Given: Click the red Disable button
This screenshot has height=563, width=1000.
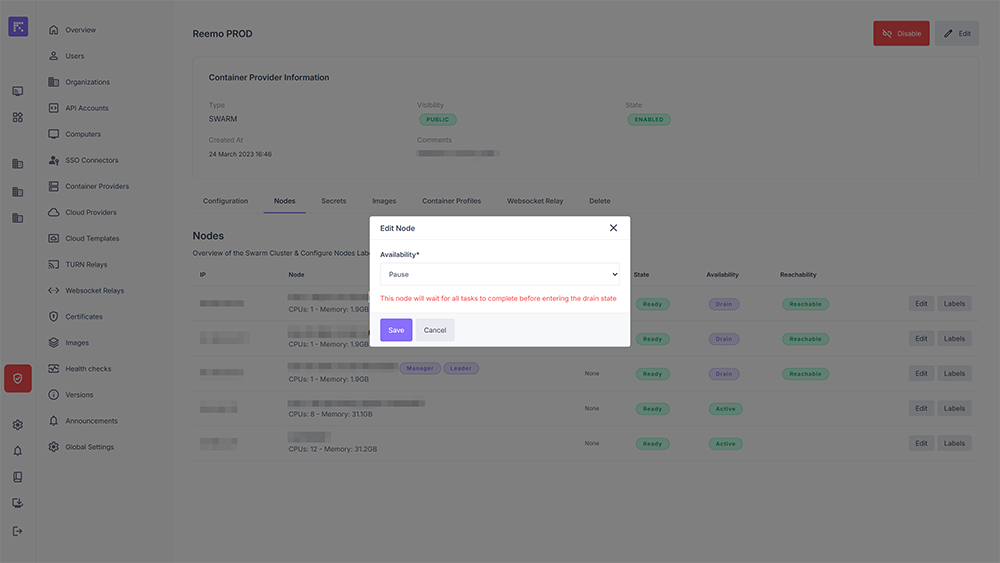Looking at the screenshot, I should click(901, 34).
